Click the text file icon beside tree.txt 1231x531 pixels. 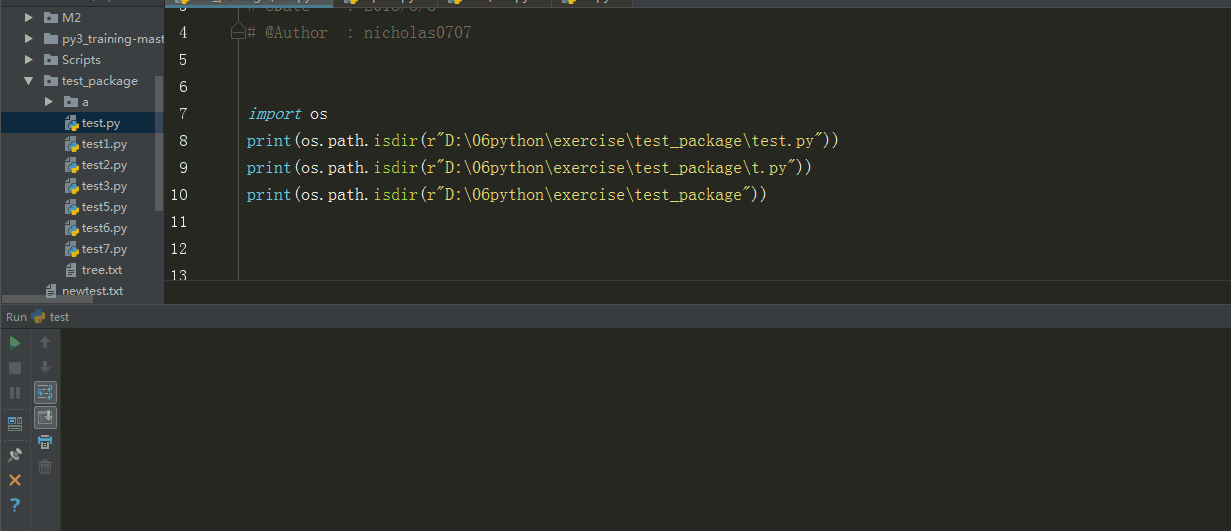71,270
